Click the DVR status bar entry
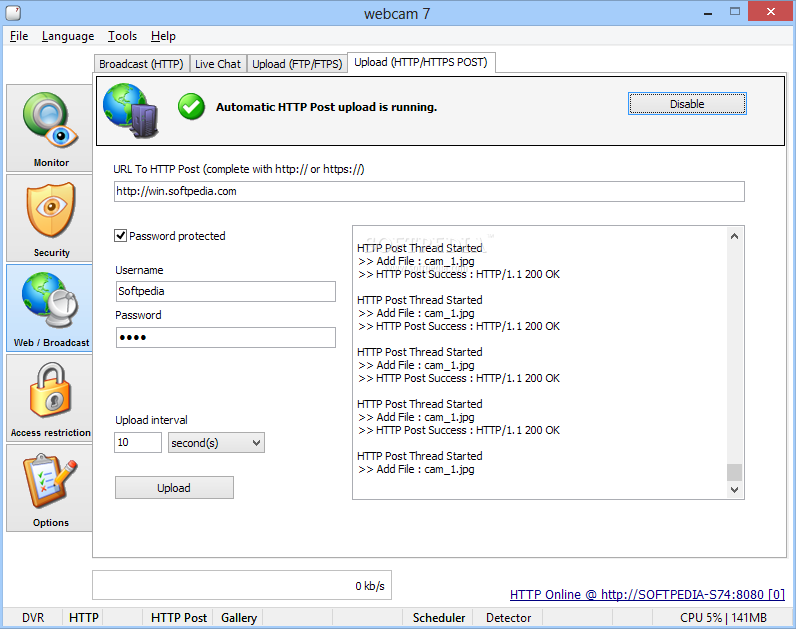 point(33,618)
